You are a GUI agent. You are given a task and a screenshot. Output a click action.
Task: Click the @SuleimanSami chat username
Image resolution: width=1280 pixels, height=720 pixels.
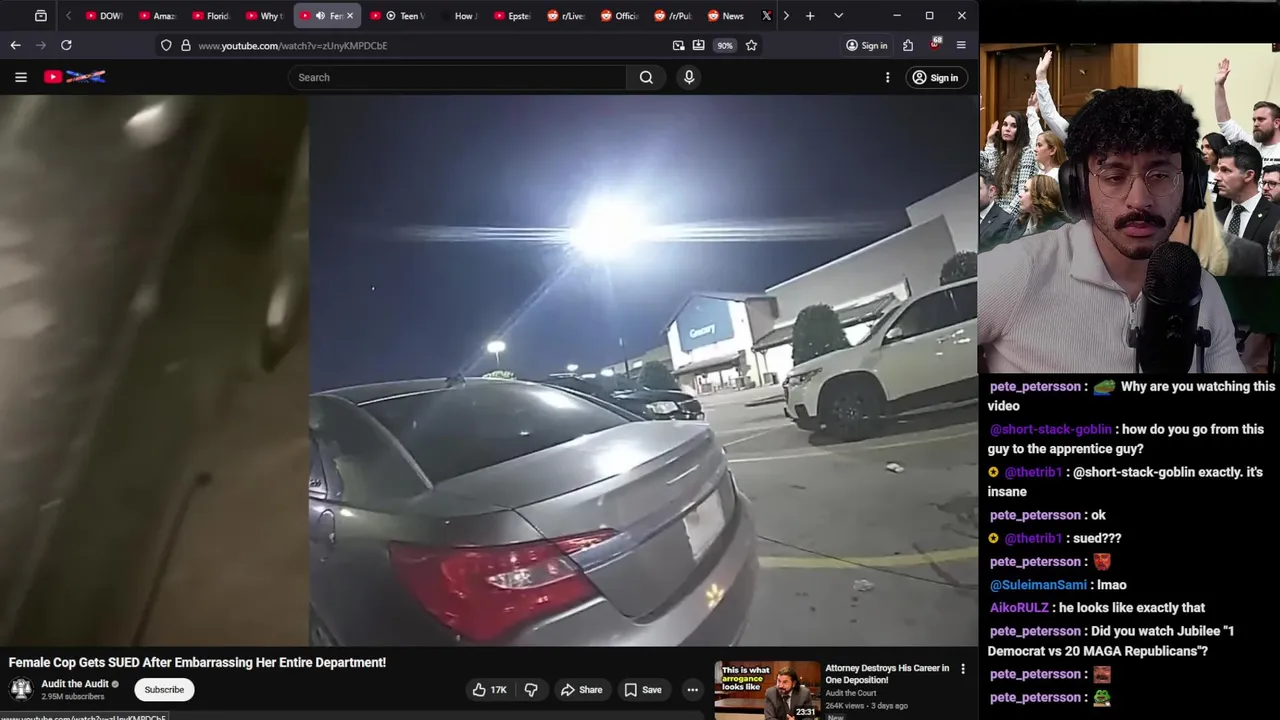point(1038,585)
